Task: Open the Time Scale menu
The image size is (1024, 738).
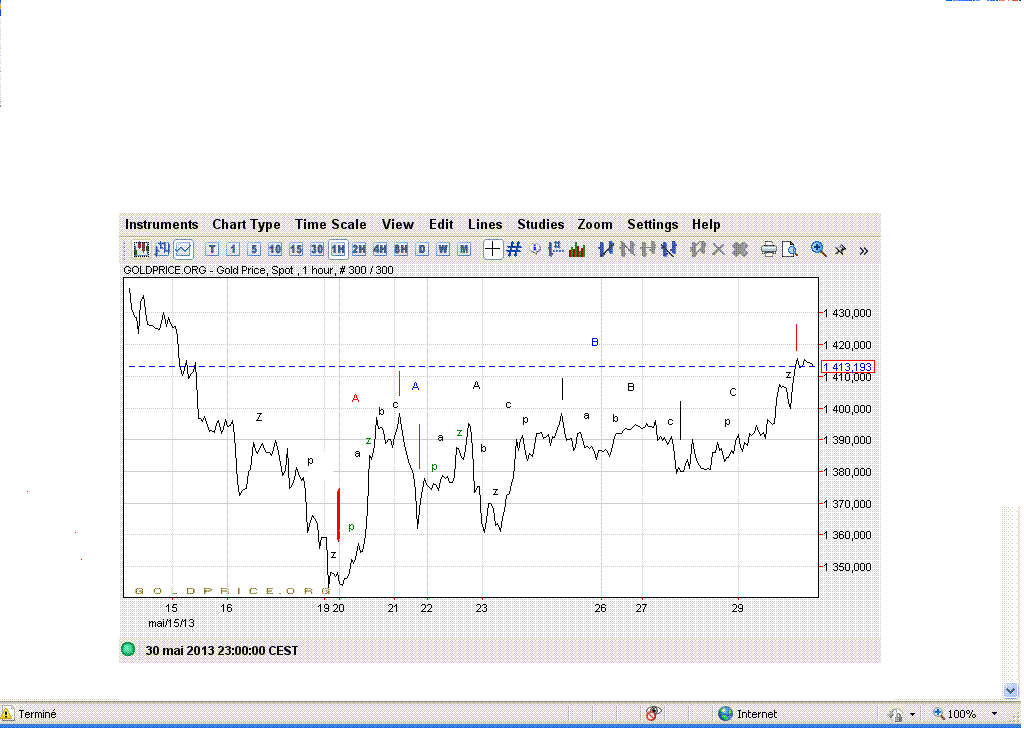Action: 330,225
